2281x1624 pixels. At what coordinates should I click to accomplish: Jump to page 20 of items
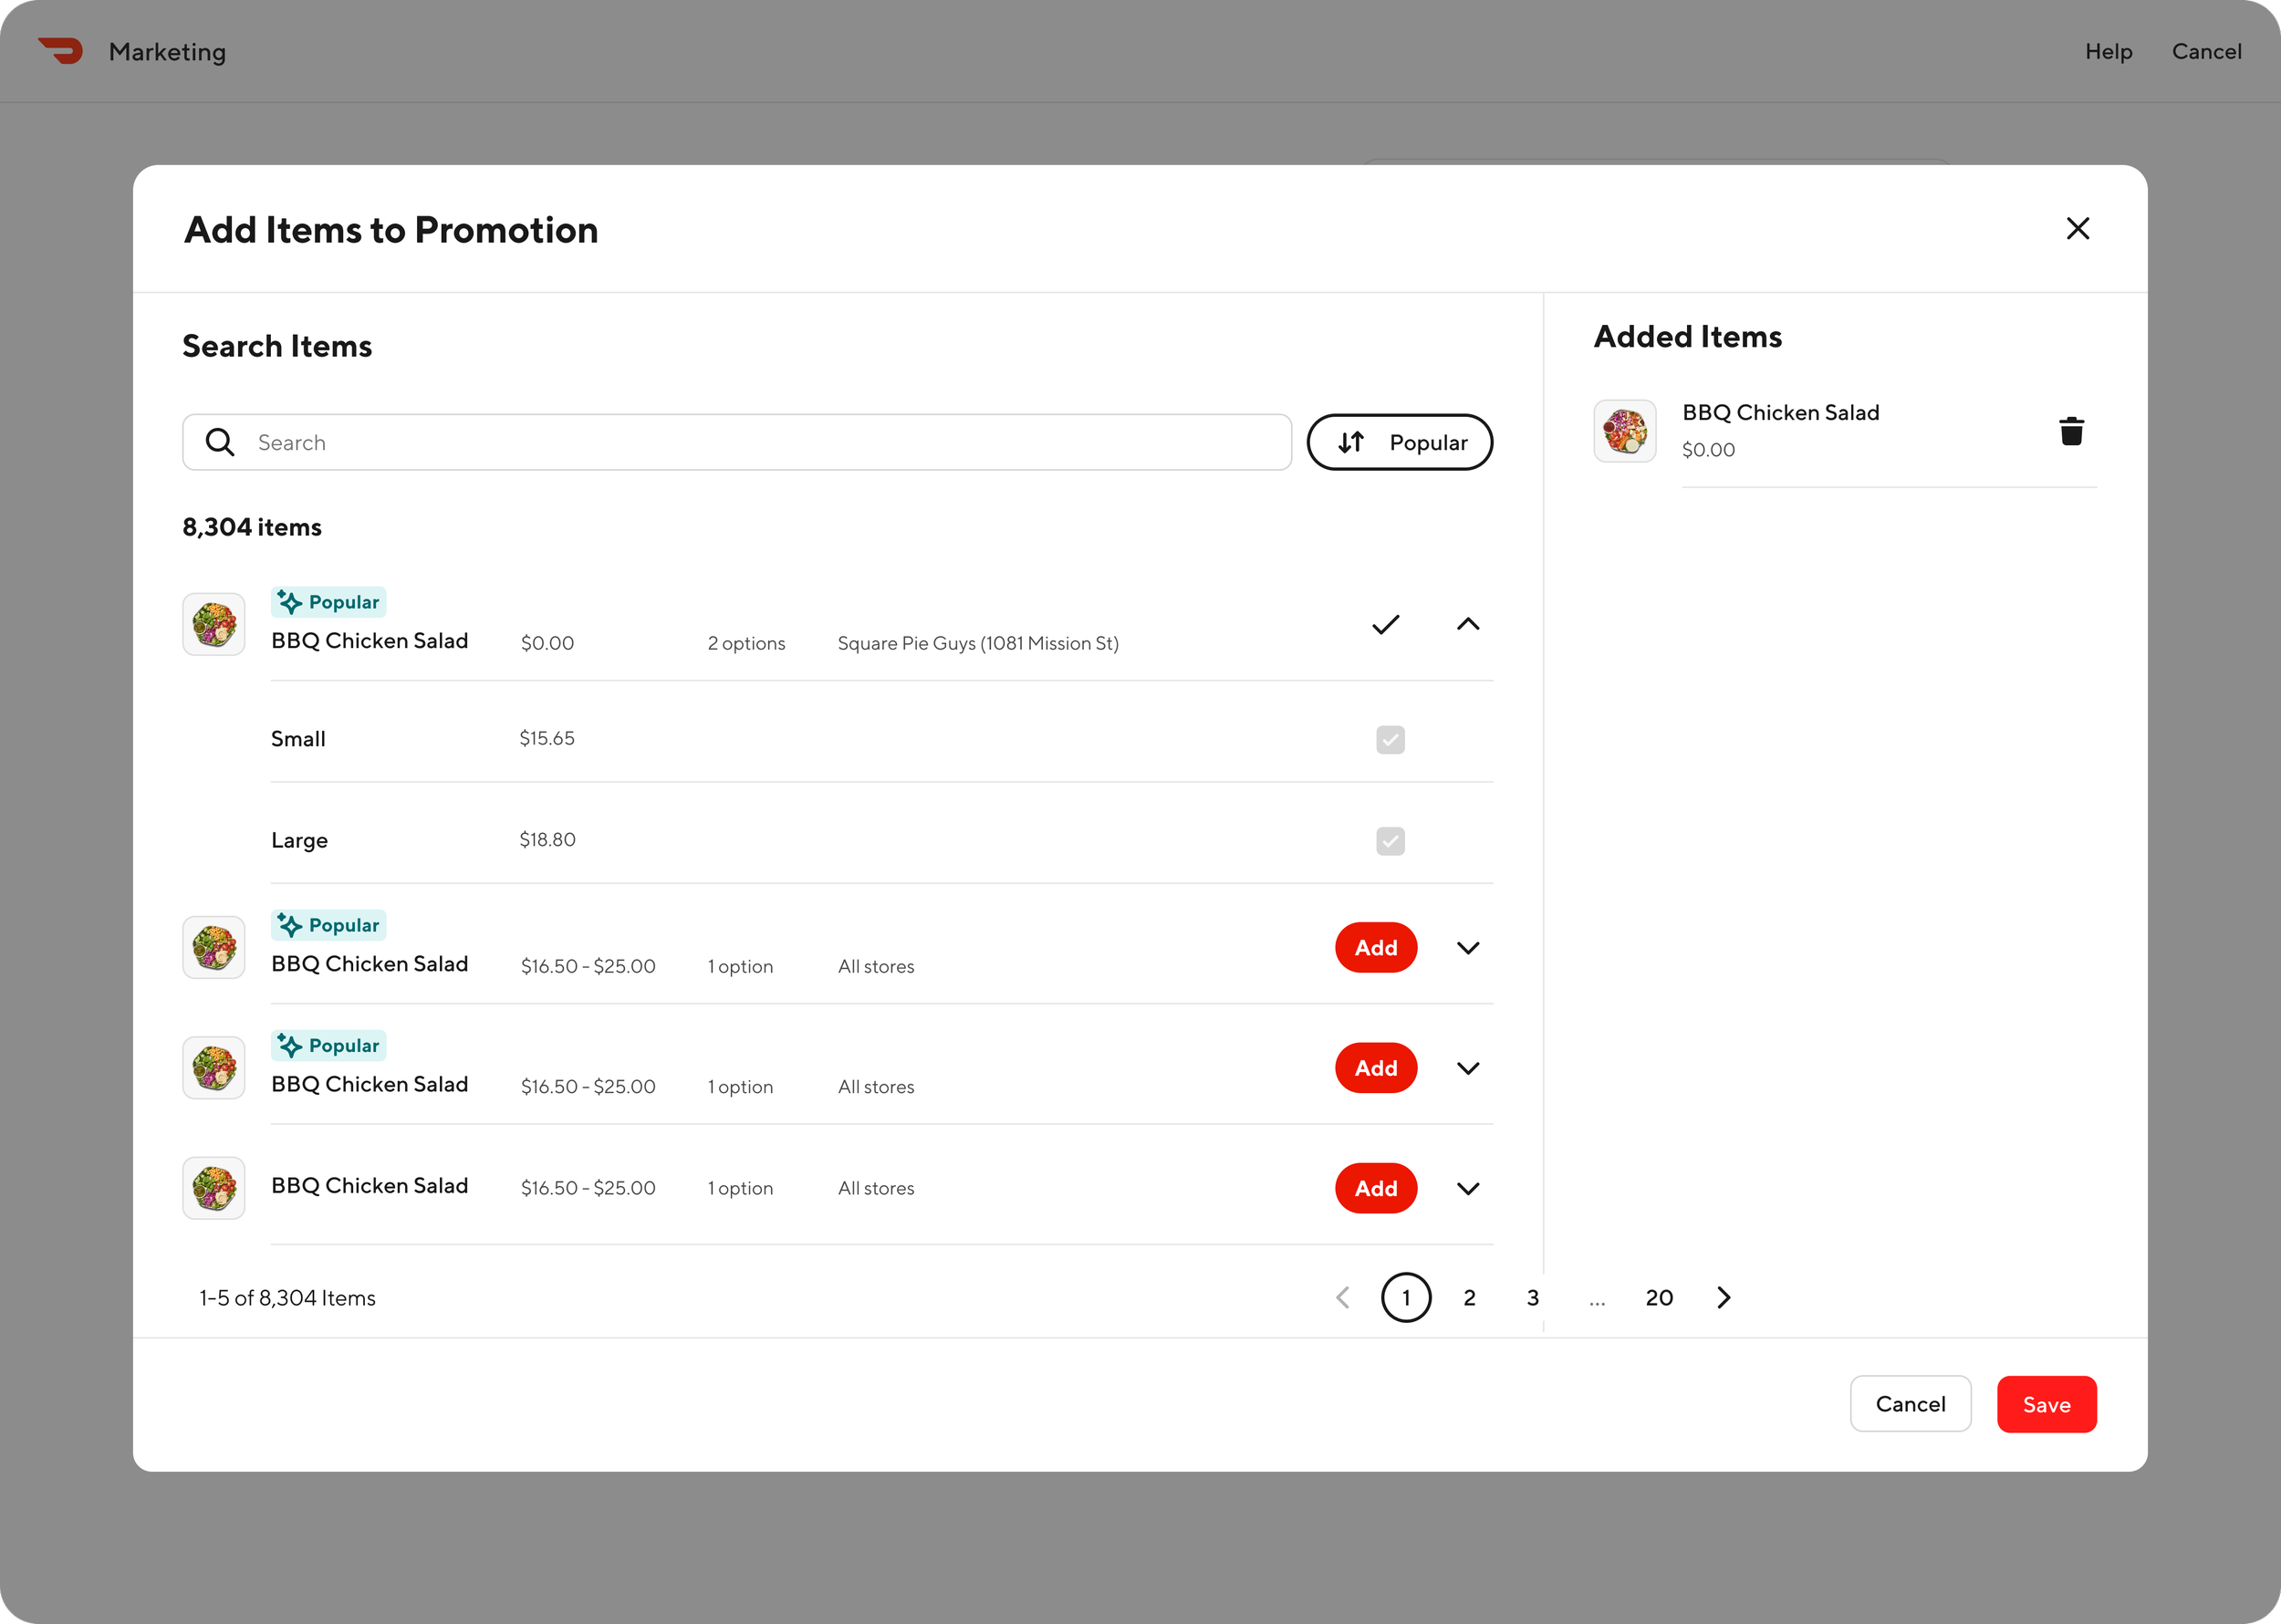tap(1658, 1297)
